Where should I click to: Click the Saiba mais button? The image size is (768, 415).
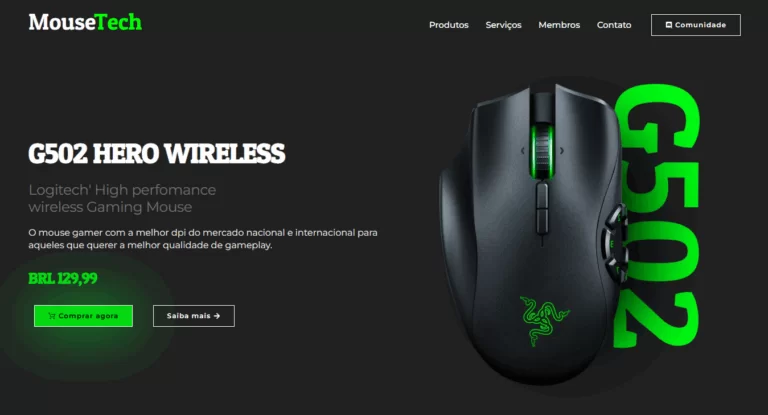[193, 316]
